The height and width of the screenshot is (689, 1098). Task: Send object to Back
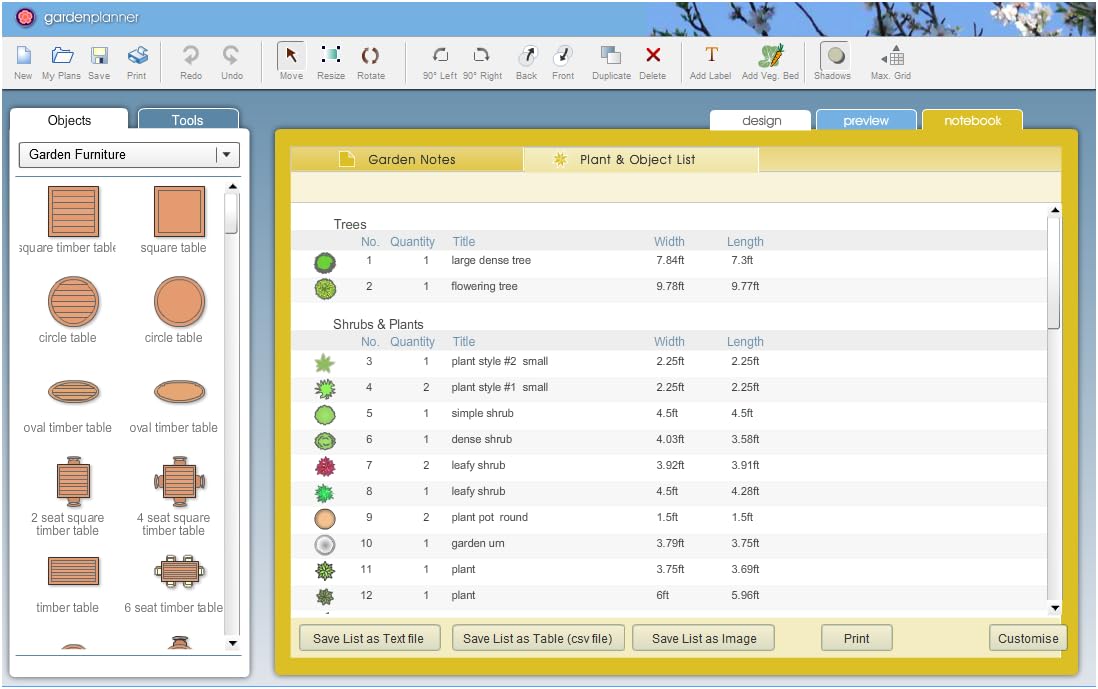[526, 56]
